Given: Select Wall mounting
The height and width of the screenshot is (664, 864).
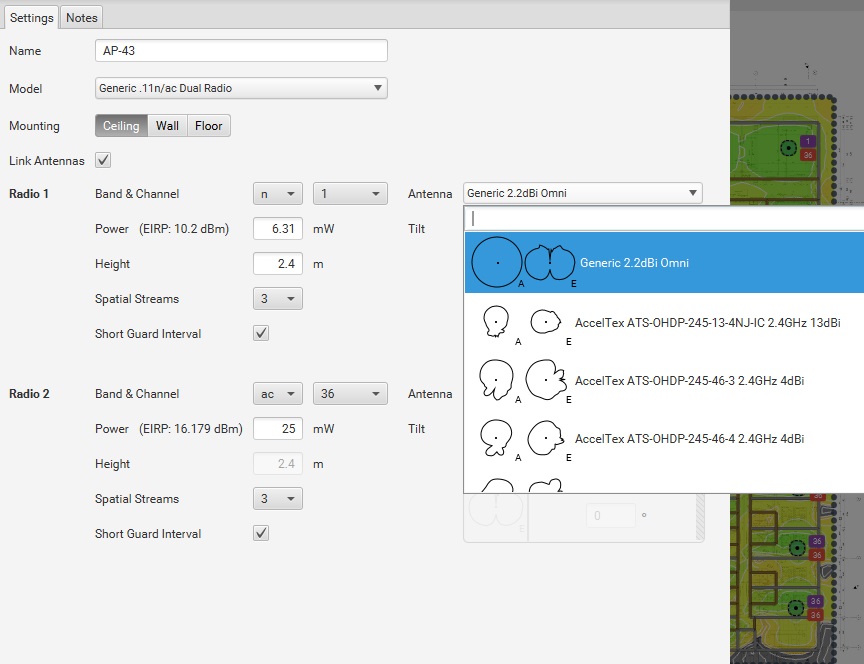Looking at the screenshot, I should point(168,126).
